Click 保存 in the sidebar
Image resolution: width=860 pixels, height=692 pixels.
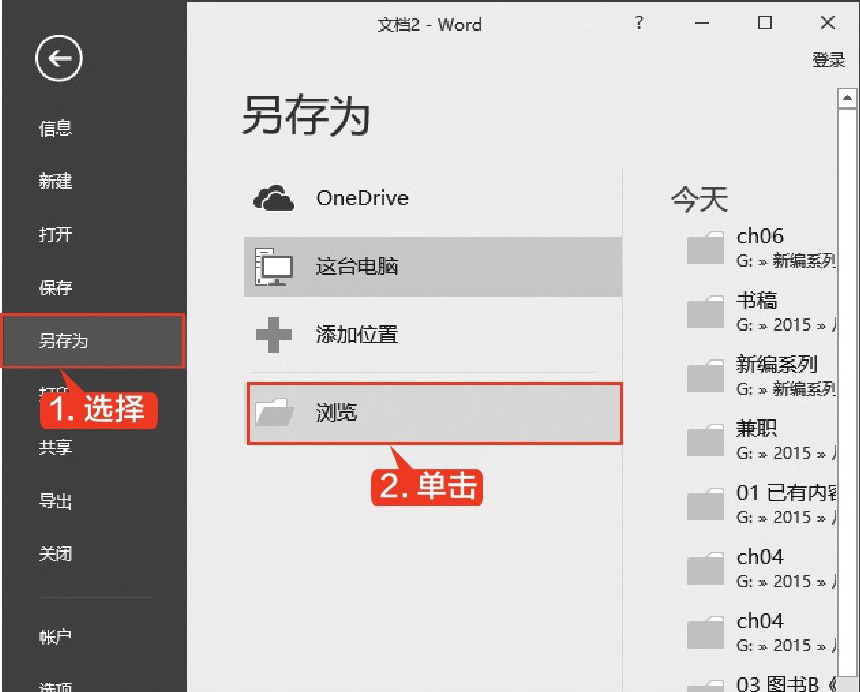click(x=56, y=288)
